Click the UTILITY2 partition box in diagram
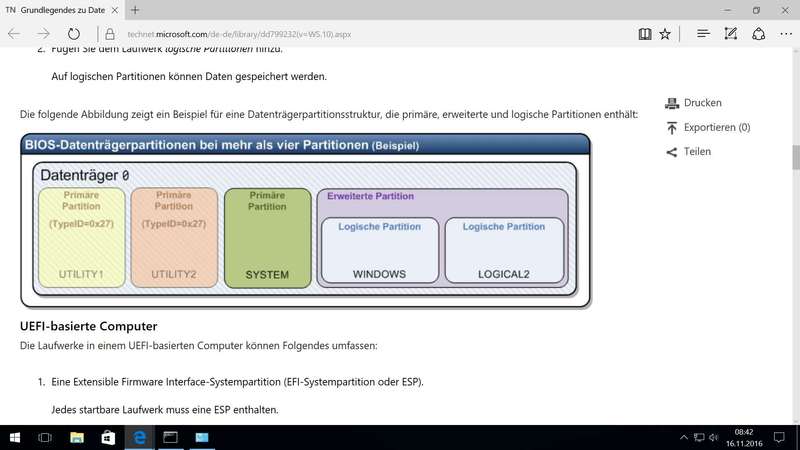Viewport: 800px width, 450px height. pyautogui.click(x=174, y=237)
